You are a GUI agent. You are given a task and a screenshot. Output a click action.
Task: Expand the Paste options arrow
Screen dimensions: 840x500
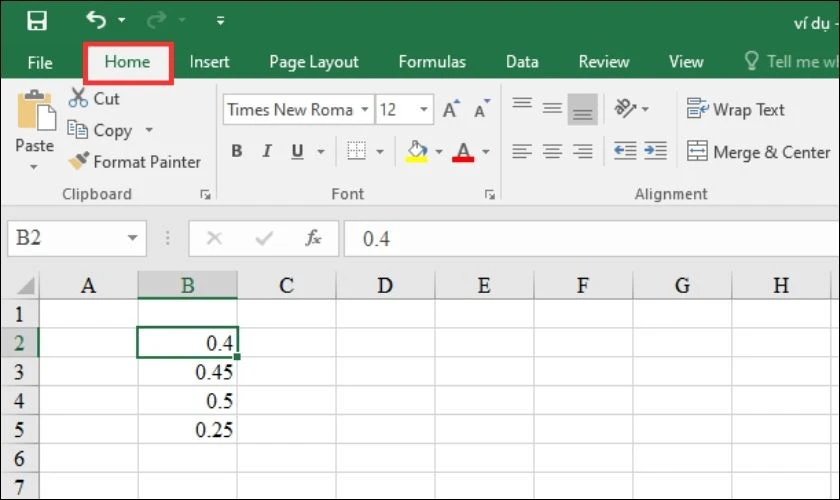coord(34,167)
